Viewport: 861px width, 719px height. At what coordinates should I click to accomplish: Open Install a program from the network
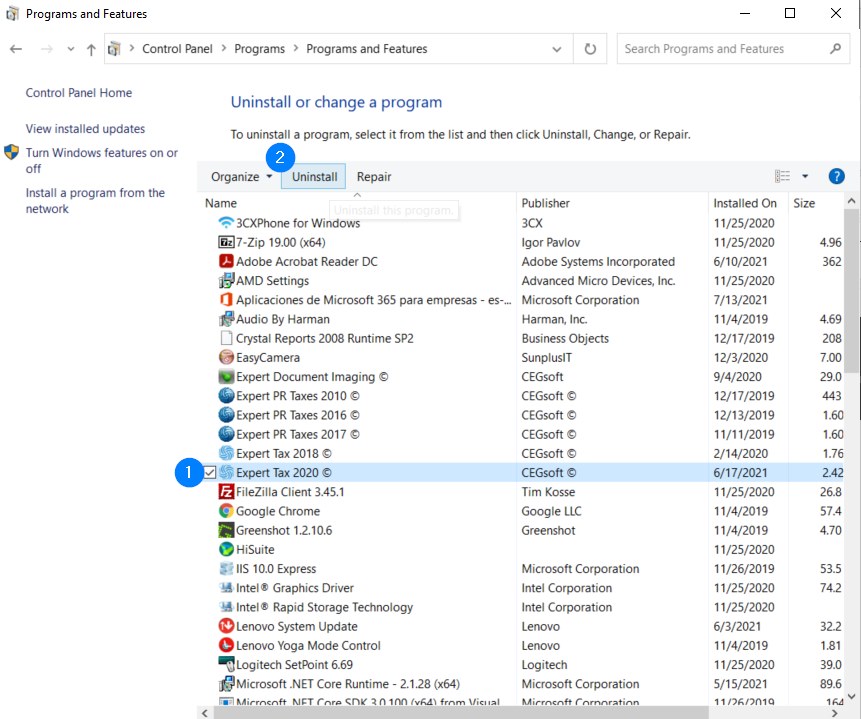95,200
